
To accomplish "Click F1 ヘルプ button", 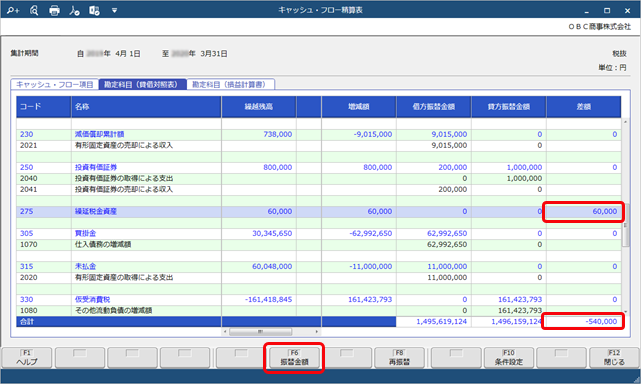I will click(x=27, y=357).
